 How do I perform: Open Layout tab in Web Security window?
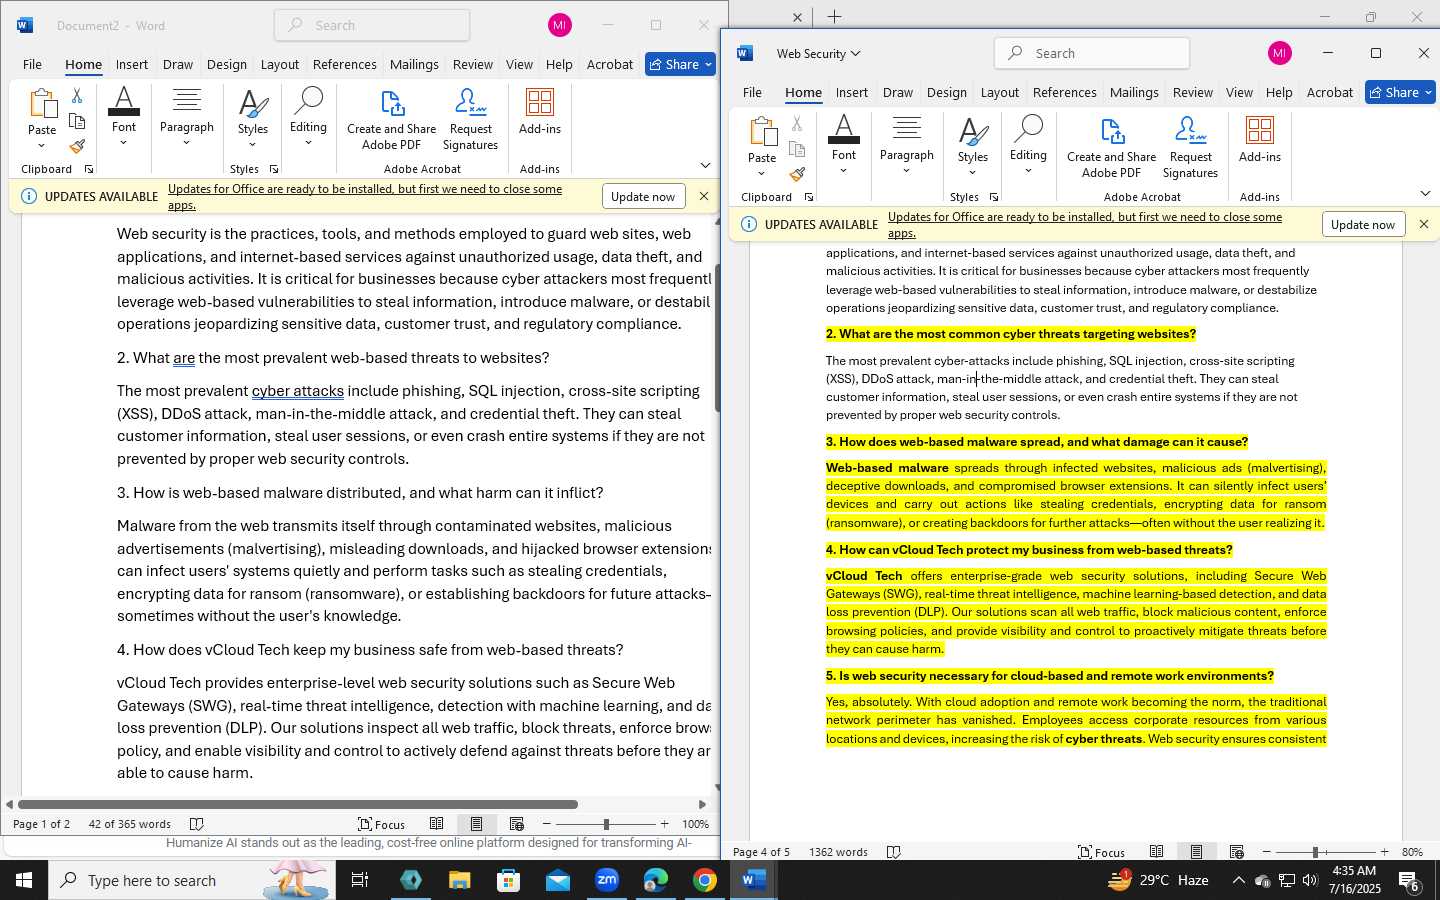(x=999, y=92)
